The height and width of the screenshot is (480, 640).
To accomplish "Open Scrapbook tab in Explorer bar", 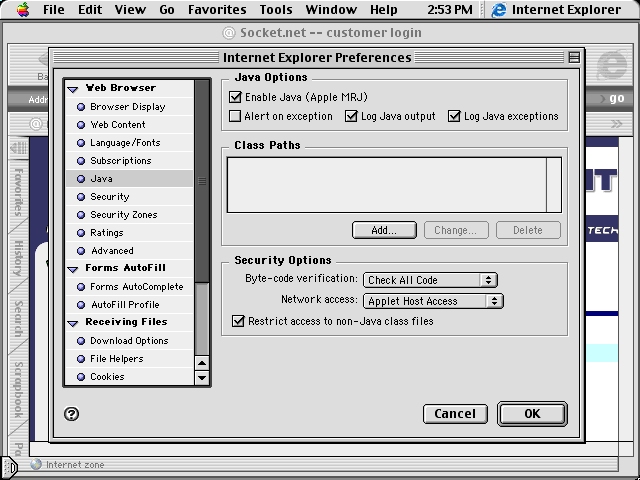I will 18,390.
